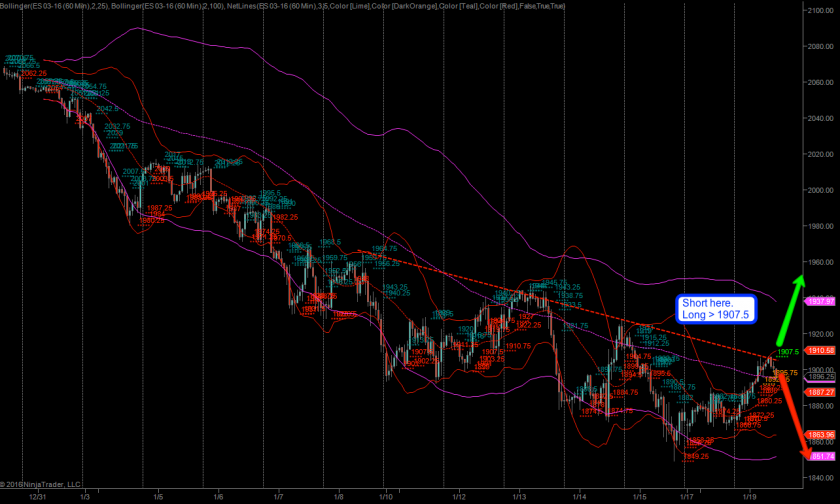Click the 1960.00 price axis label

(x=820, y=262)
